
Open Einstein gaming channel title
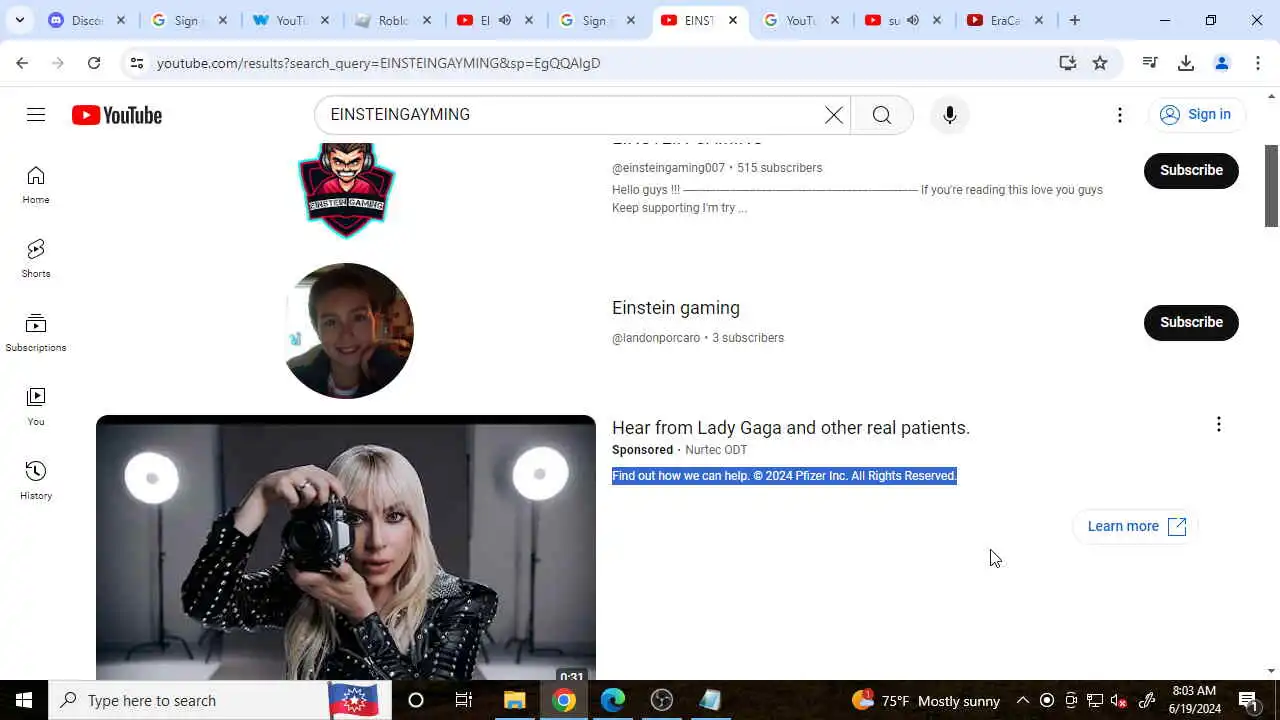tap(676, 308)
